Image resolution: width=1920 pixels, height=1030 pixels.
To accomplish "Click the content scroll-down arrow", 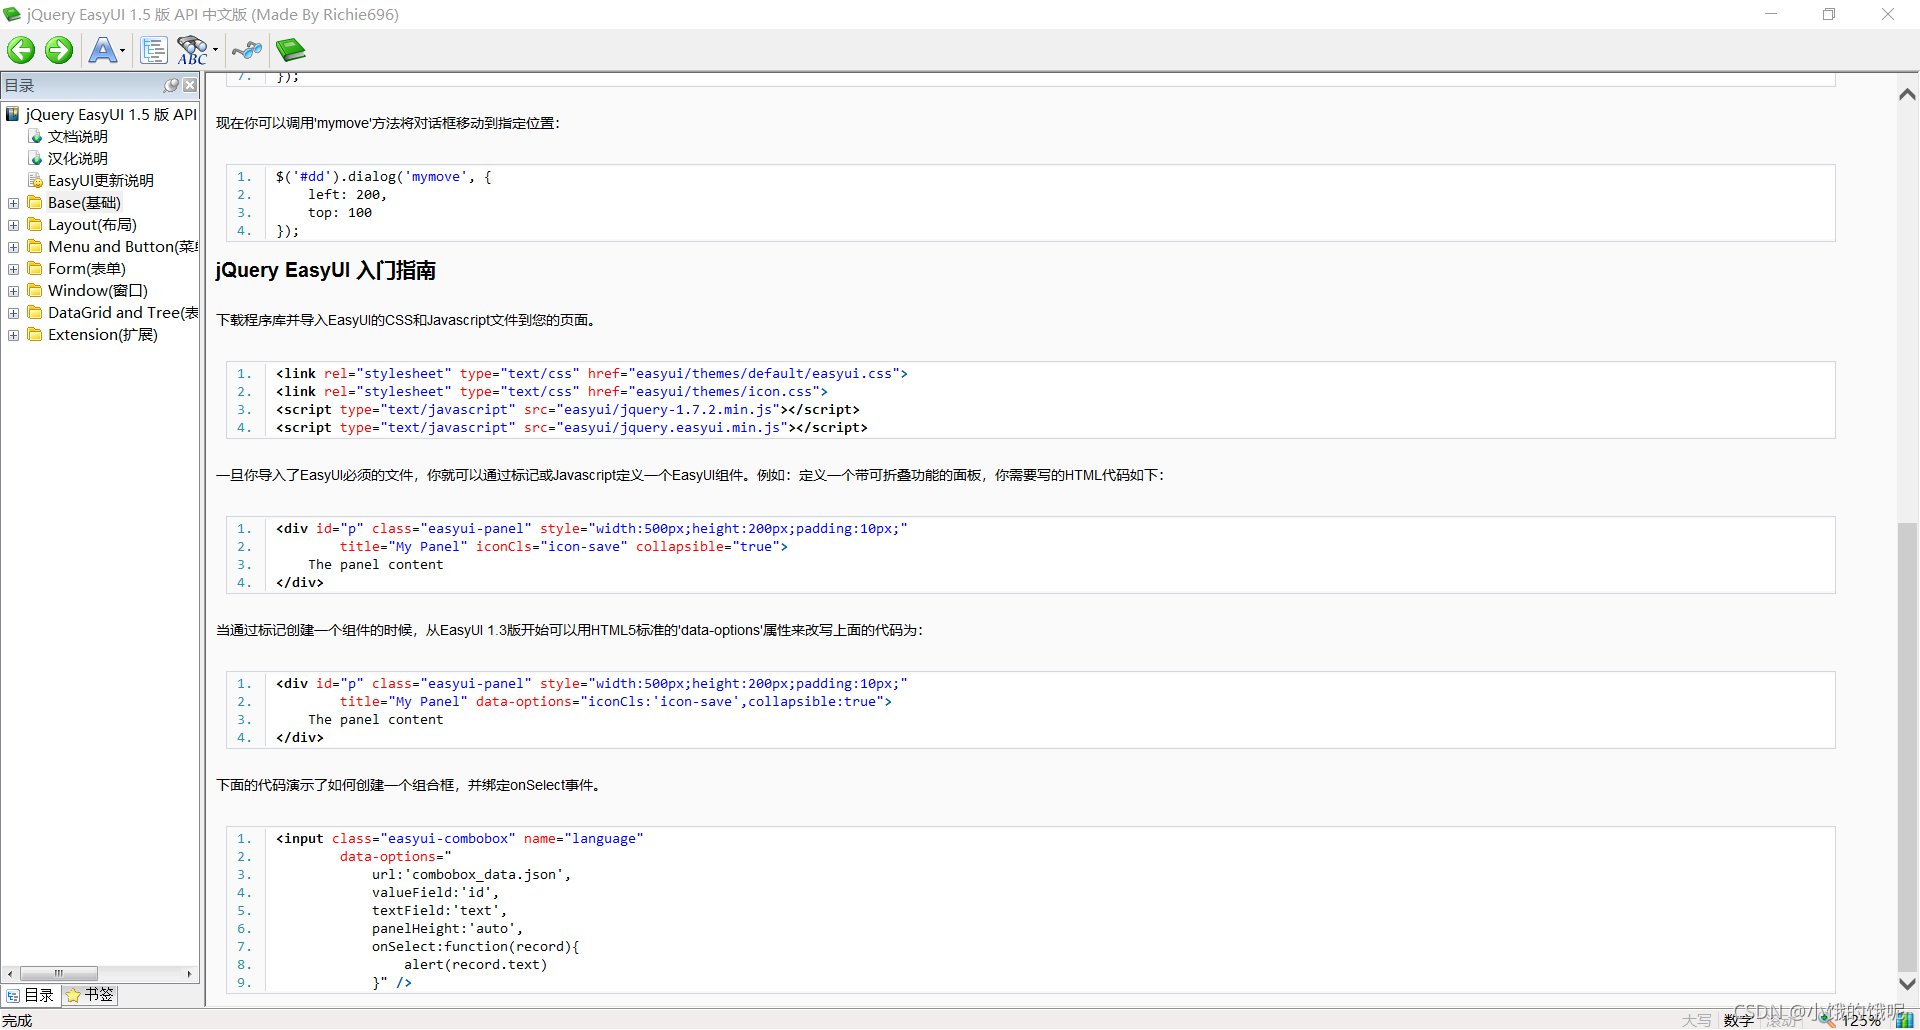I will coord(1907,984).
